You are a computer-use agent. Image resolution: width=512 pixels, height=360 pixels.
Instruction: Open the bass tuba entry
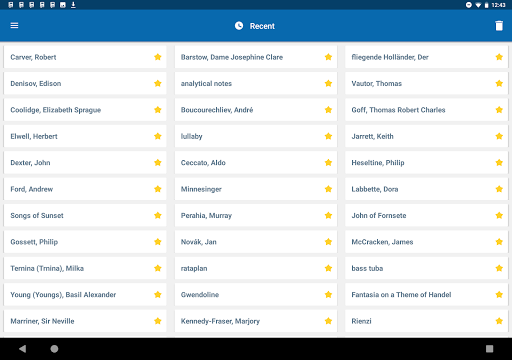[x=426, y=268]
